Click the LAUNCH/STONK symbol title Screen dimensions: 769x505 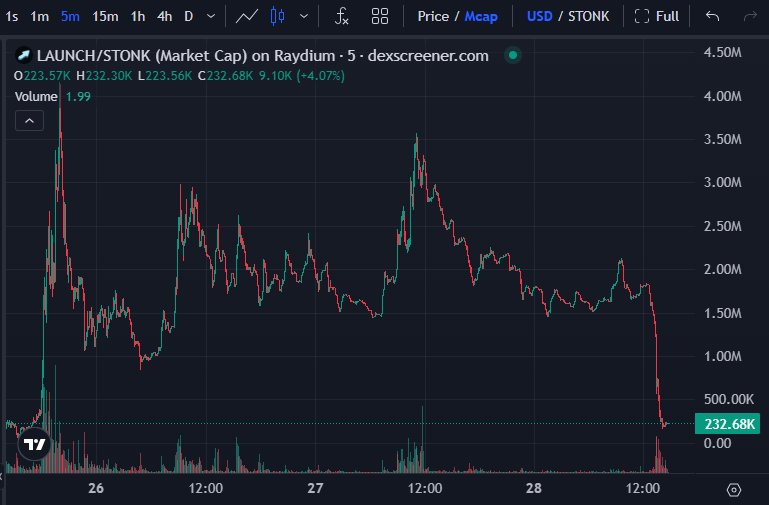[263, 56]
